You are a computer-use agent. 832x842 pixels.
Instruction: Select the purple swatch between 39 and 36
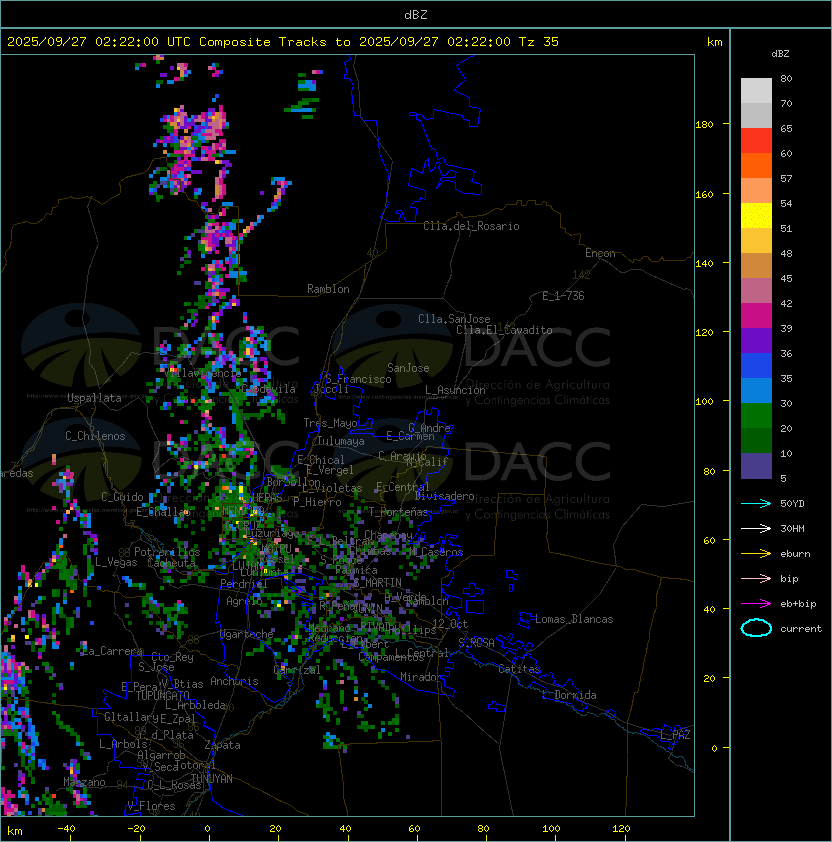(756, 340)
